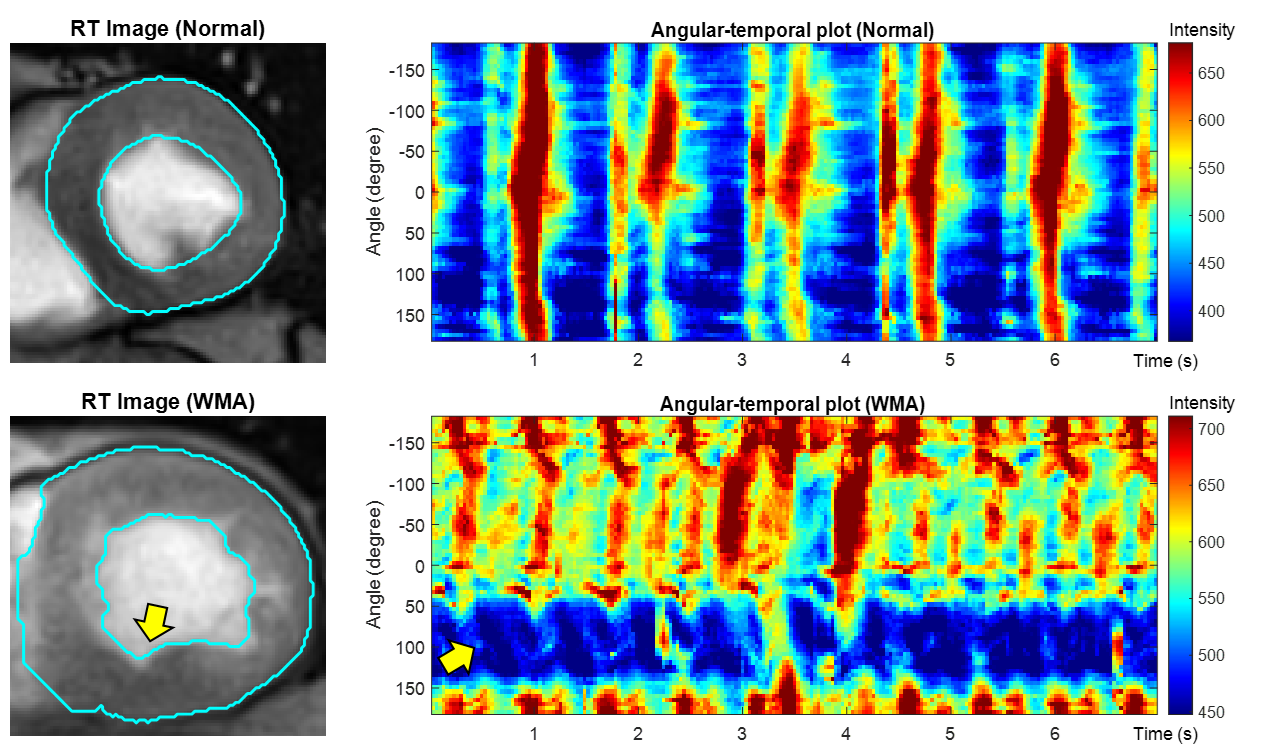Click the 0 y-axis tick on bottom heatmap
The image size is (1264, 747).
click(x=420, y=566)
